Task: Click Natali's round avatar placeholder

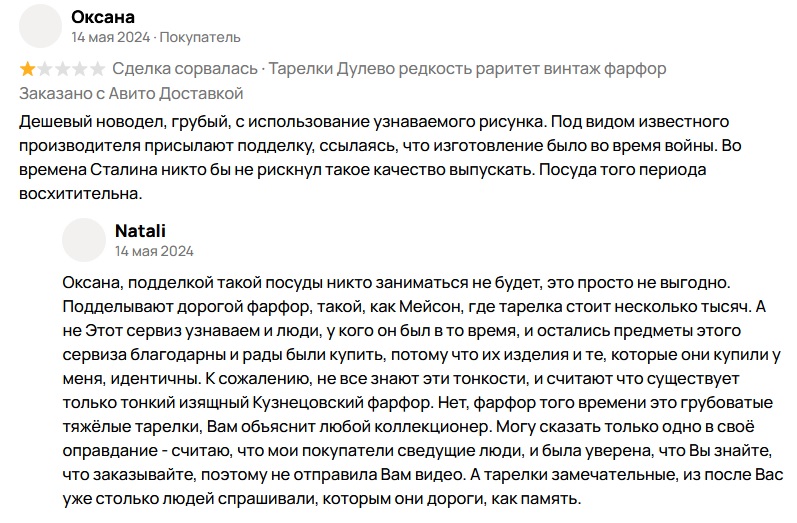Action: click(84, 240)
